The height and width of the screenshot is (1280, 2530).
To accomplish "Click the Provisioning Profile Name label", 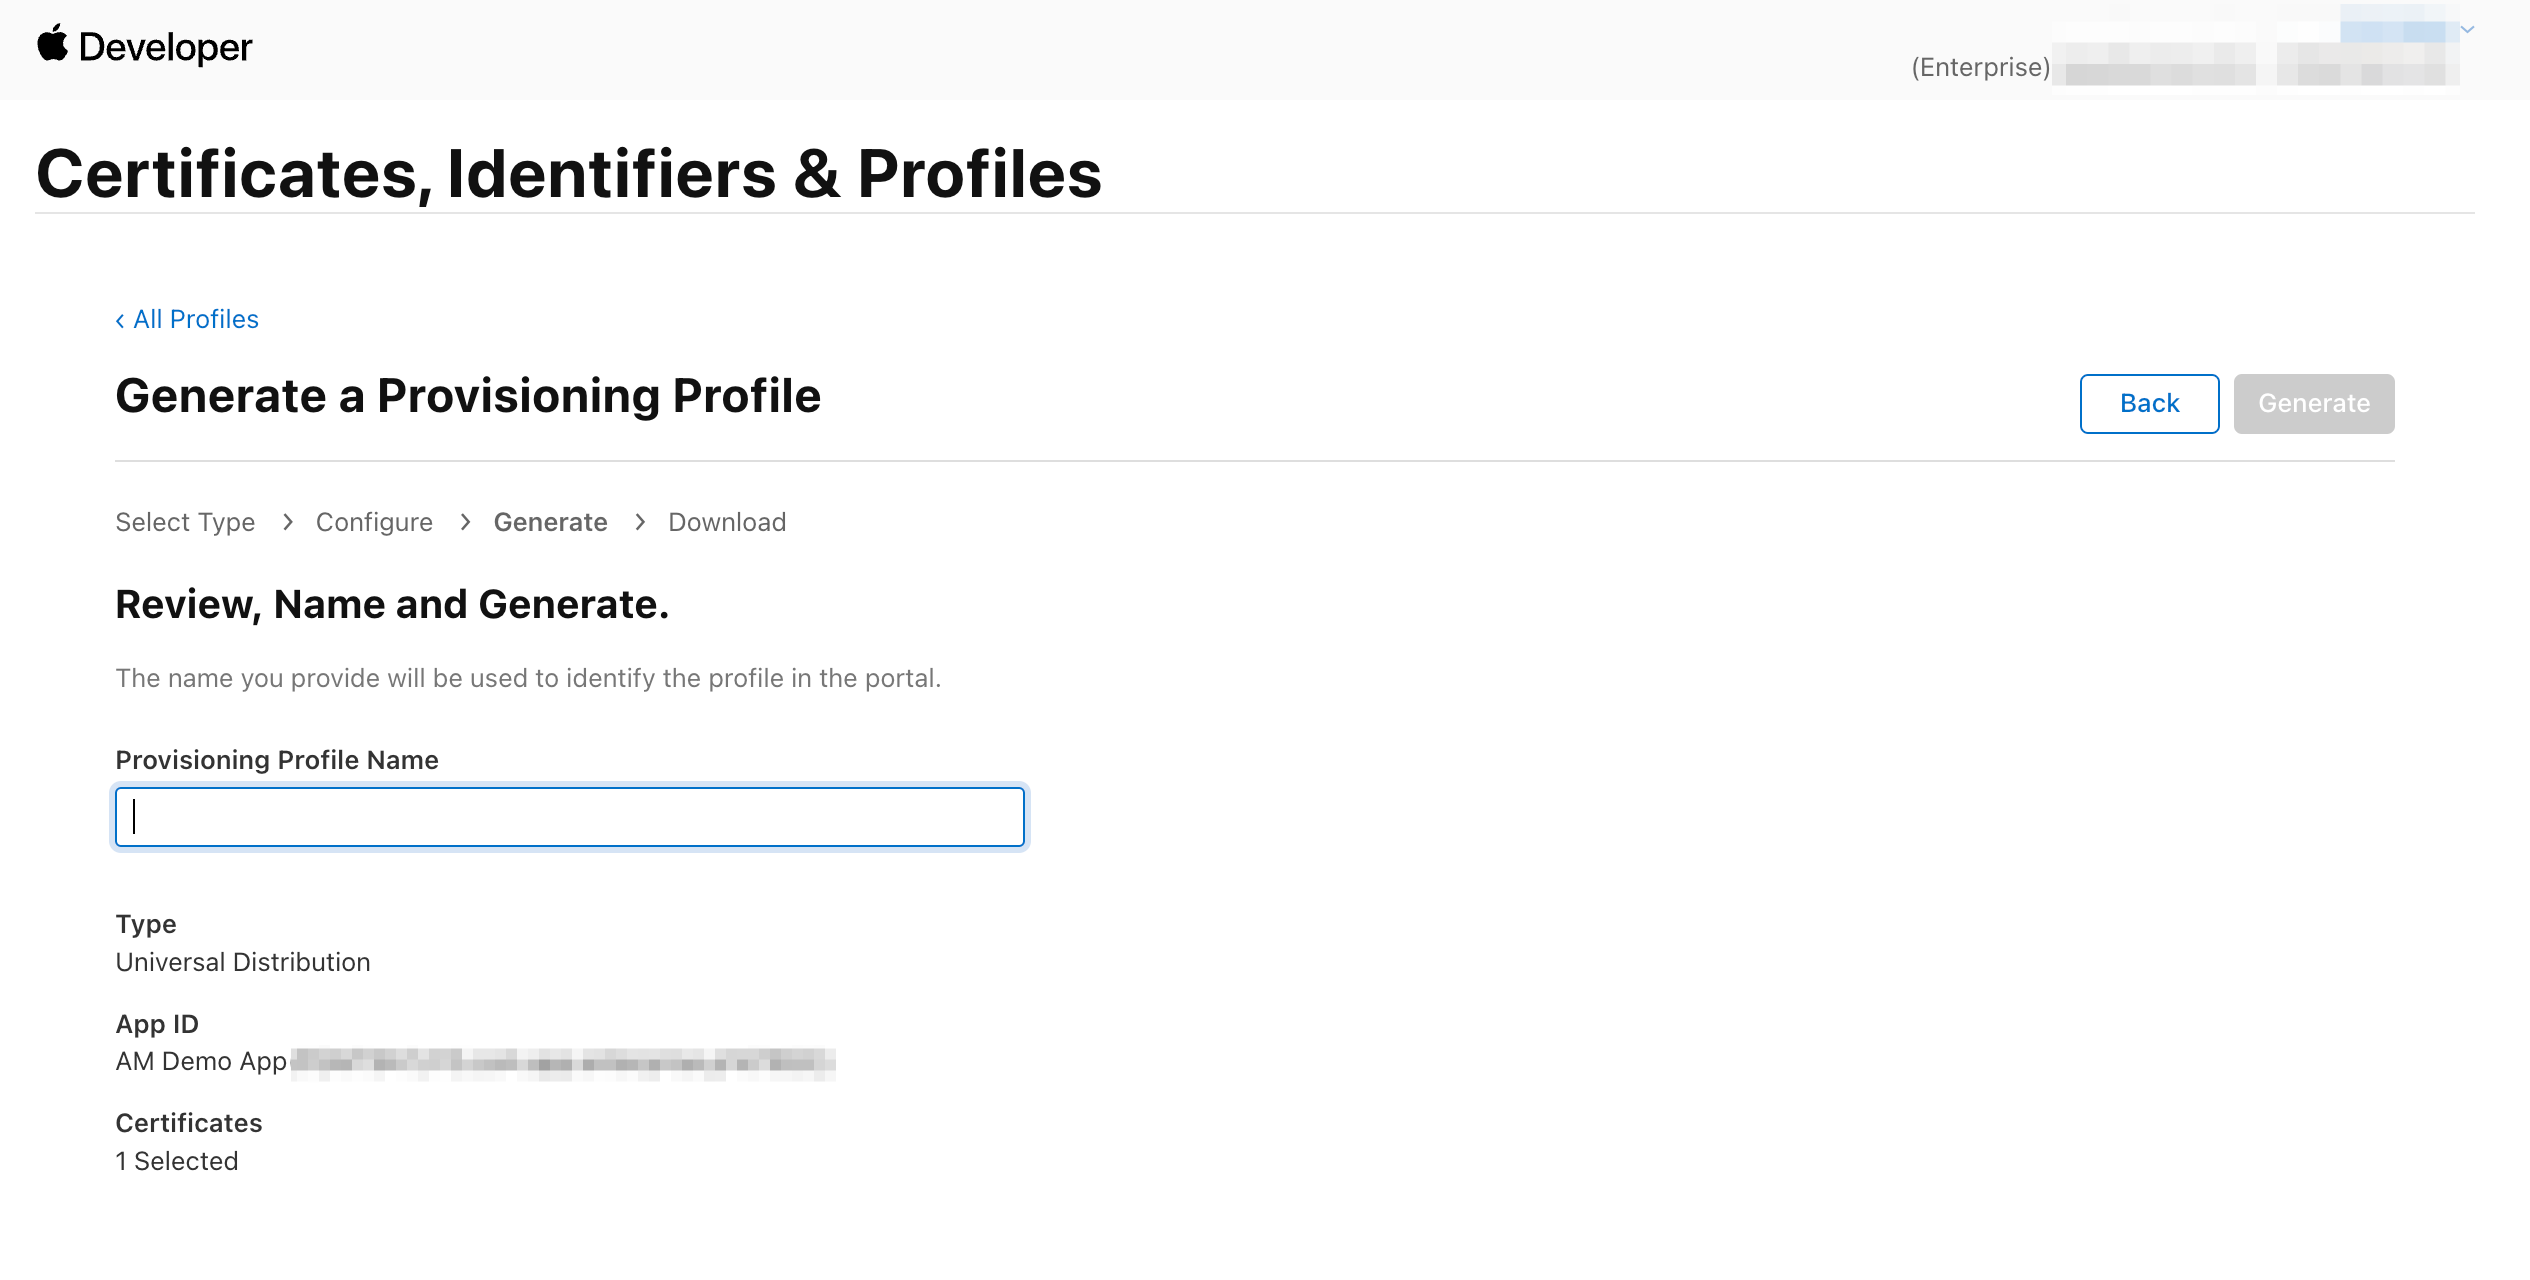I will [277, 760].
